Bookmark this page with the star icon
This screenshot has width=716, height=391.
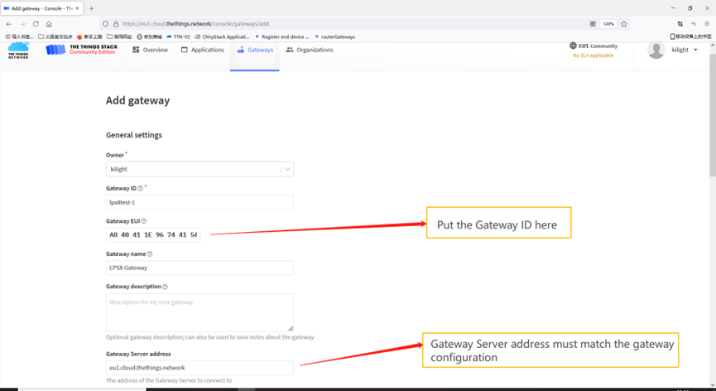(x=624, y=24)
